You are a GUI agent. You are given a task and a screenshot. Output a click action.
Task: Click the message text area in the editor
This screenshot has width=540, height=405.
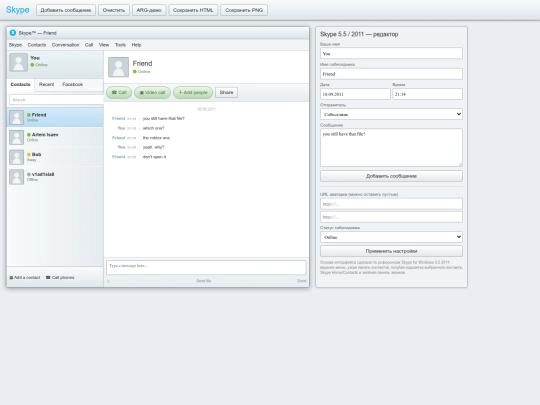(391, 148)
